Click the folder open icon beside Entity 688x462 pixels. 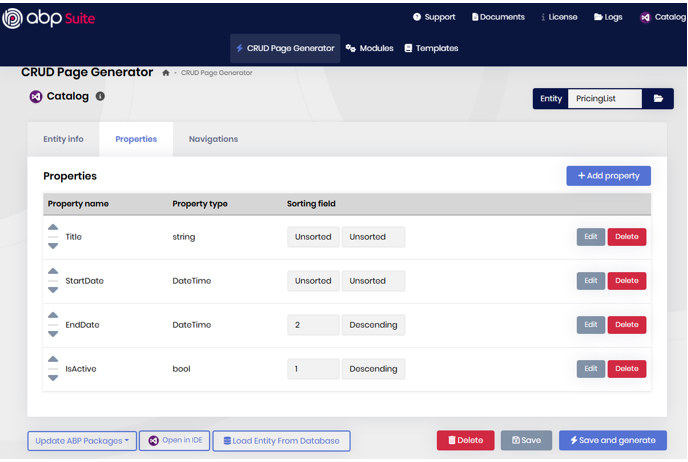(658, 99)
